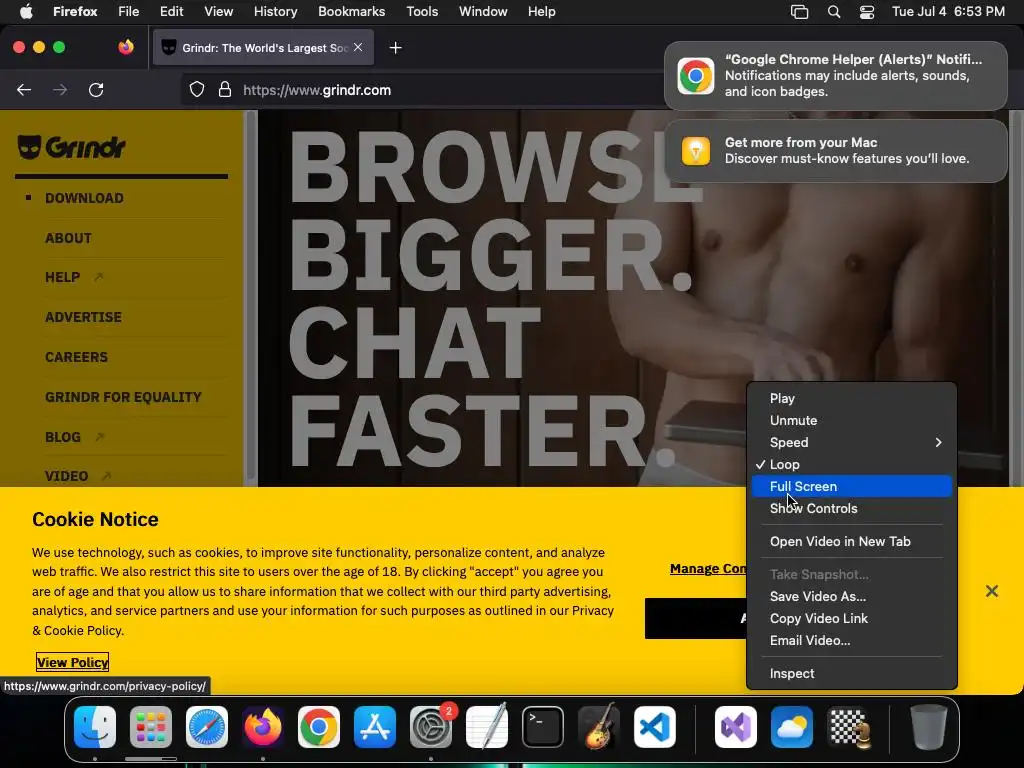
Task: Click the Firefox back arrow button
Action: coord(24,89)
